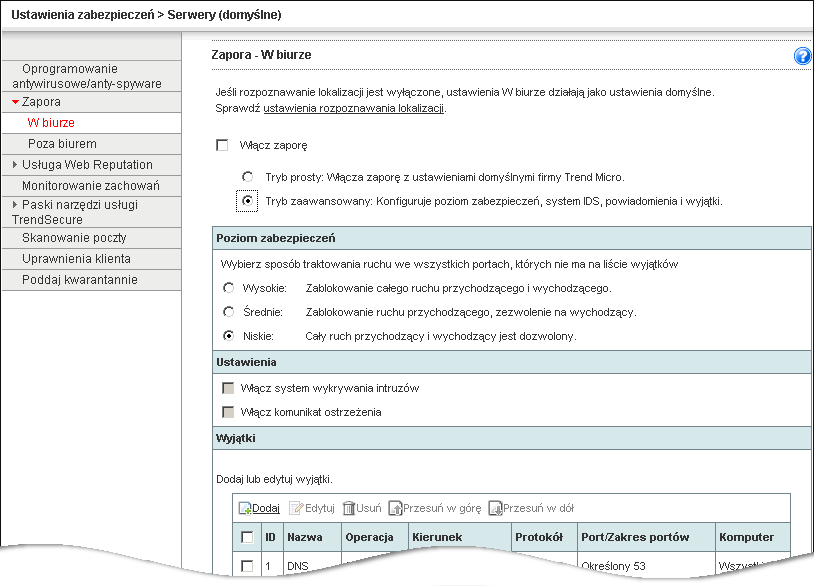Expand Paski narzędzi usługi TrendSecure arrow
This screenshot has height=586, width=814.
(x=15, y=205)
